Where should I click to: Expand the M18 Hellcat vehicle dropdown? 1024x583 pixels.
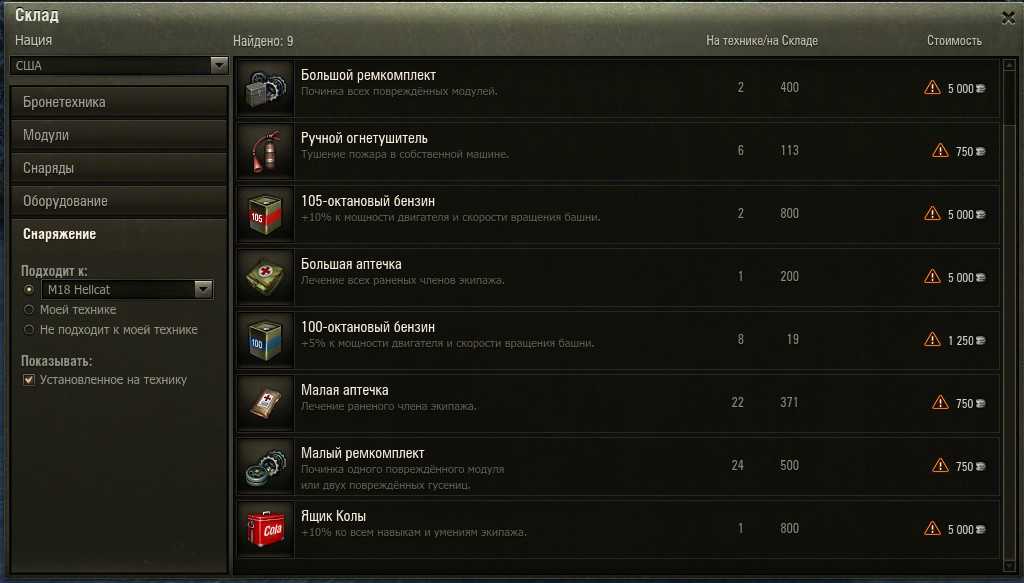pyautogui.click(x=127, y=289)
